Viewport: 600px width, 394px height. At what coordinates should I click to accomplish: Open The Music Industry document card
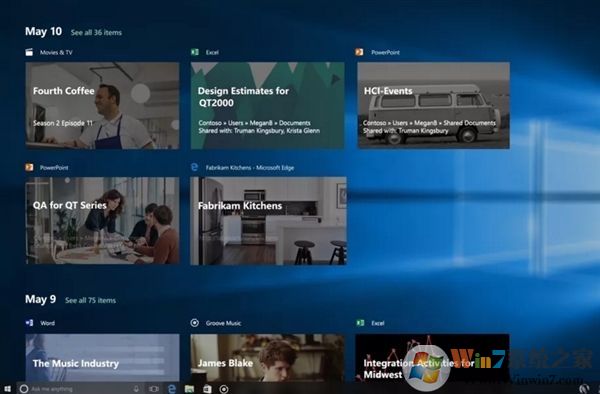[102, 358]
